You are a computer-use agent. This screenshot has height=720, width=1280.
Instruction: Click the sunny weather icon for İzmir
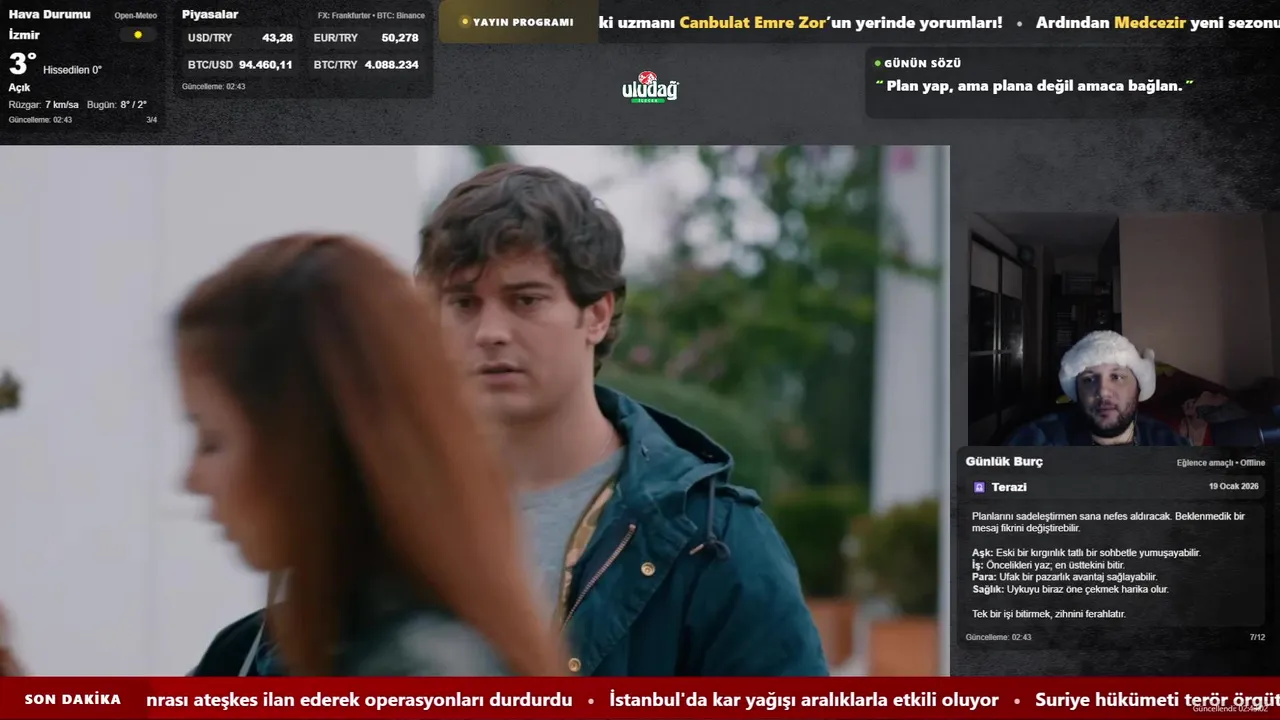click(138, 35)
